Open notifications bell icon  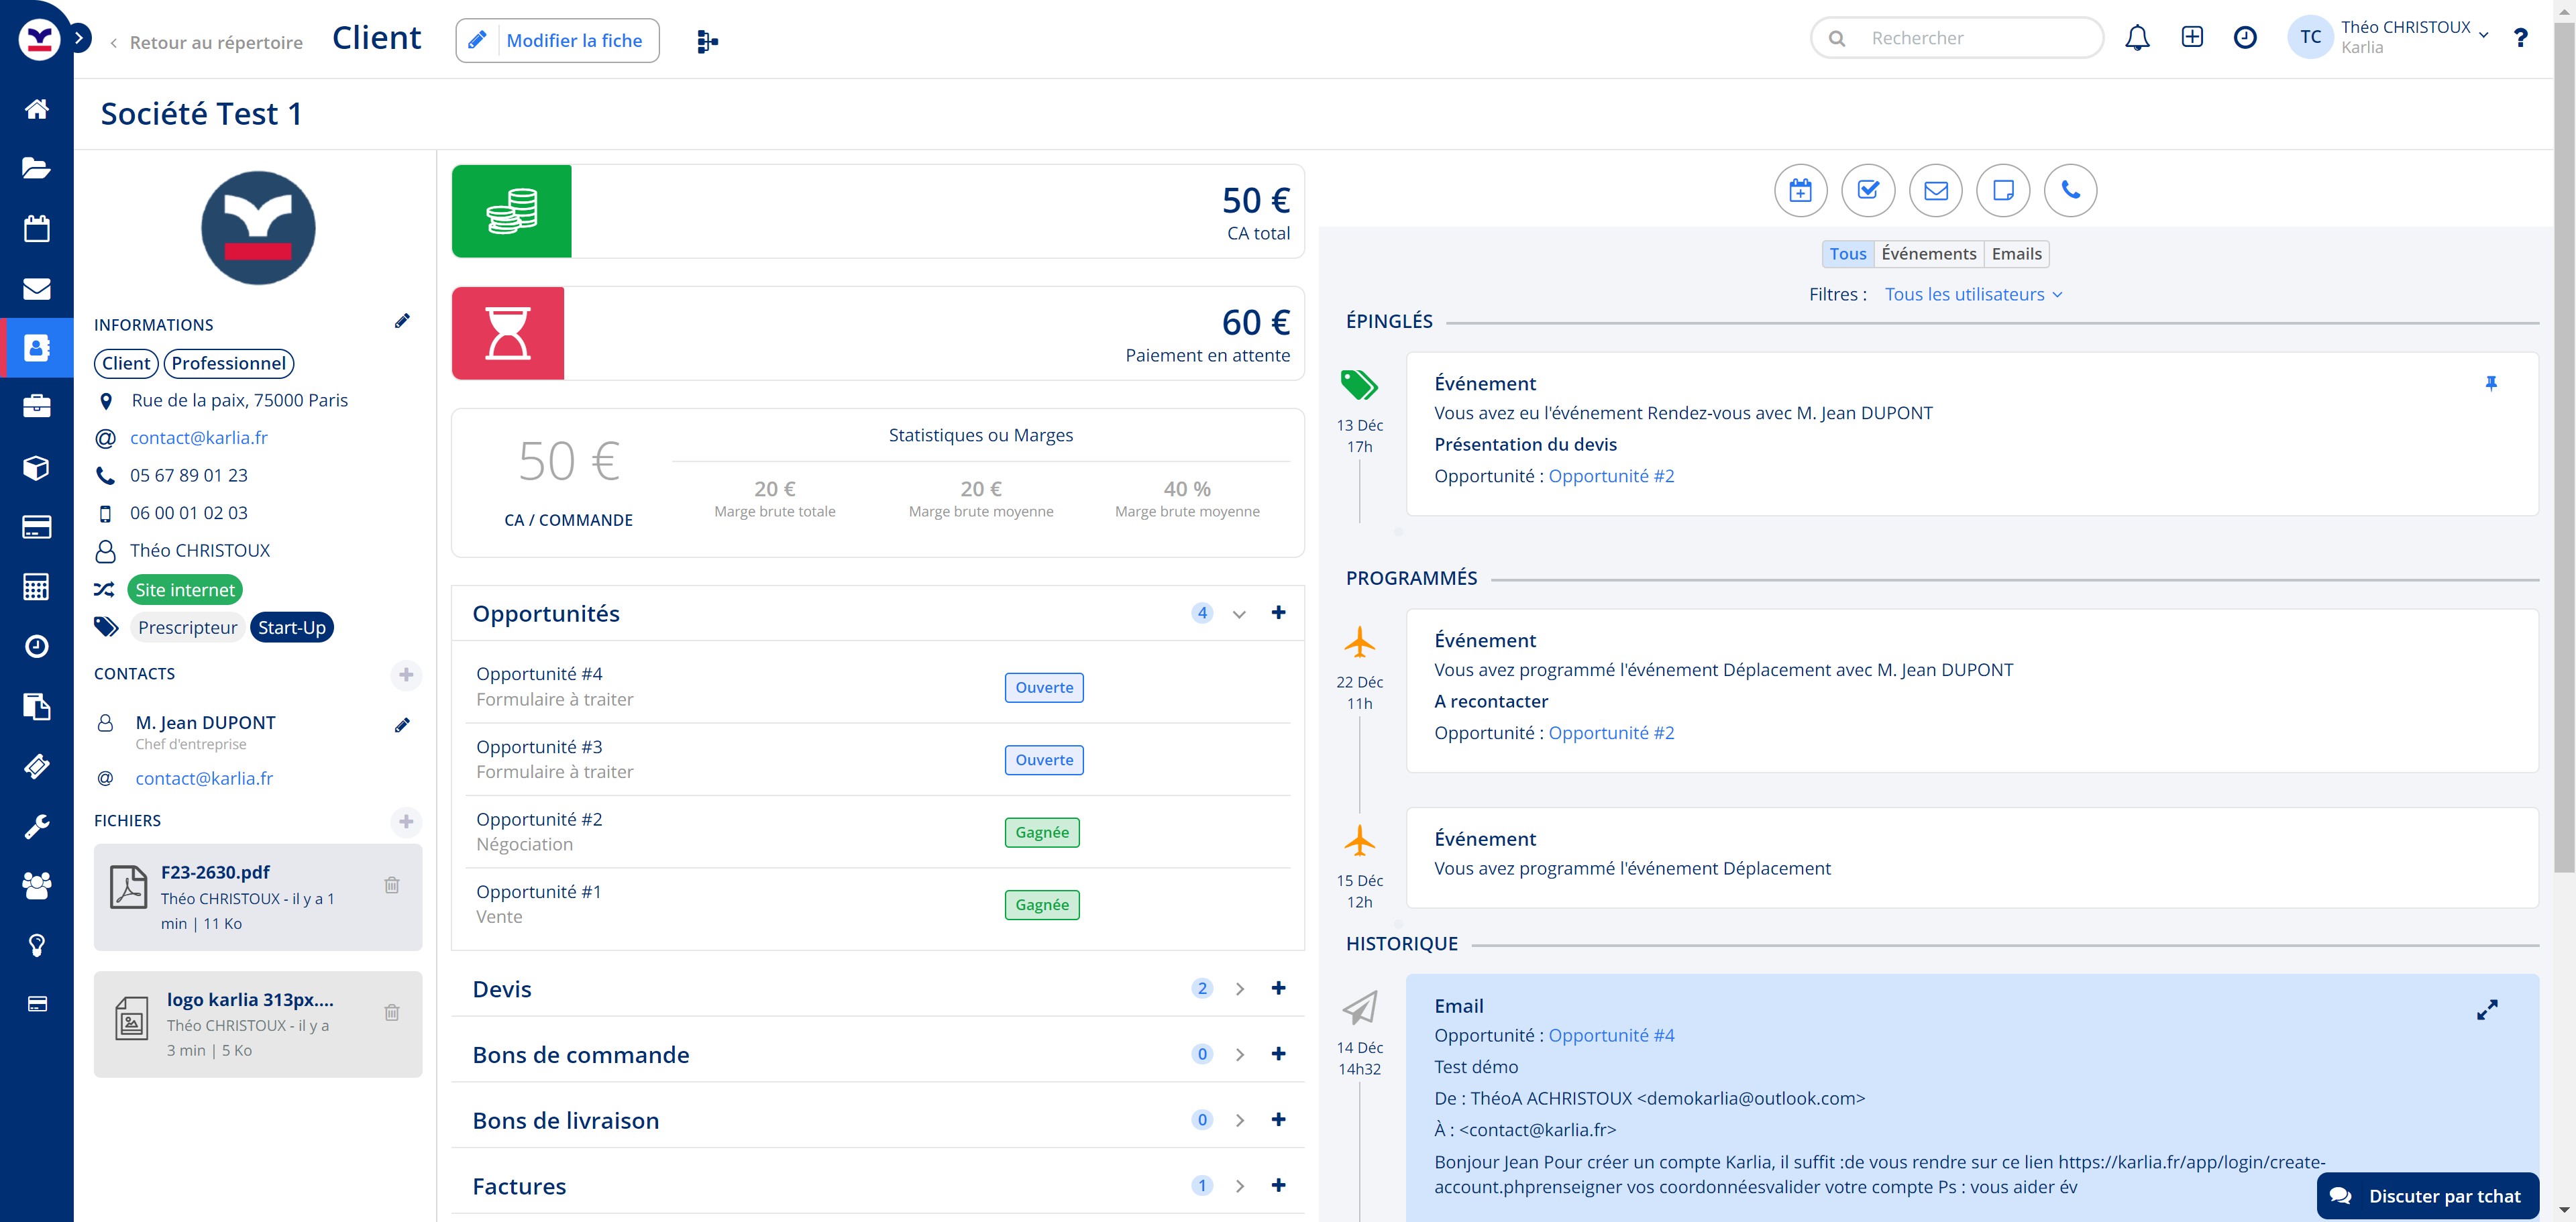(x=2137, y=38)
